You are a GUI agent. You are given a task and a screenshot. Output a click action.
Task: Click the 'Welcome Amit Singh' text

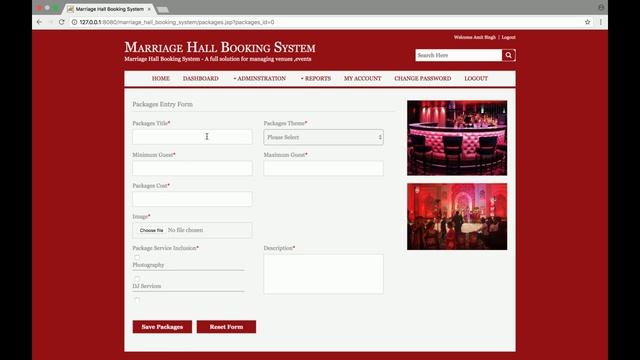(474, 37)
